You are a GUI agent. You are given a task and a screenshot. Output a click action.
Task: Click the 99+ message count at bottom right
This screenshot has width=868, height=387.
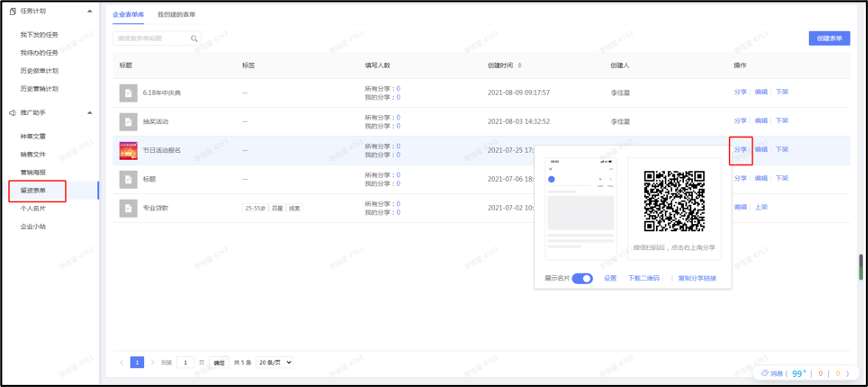coord(799,373)
